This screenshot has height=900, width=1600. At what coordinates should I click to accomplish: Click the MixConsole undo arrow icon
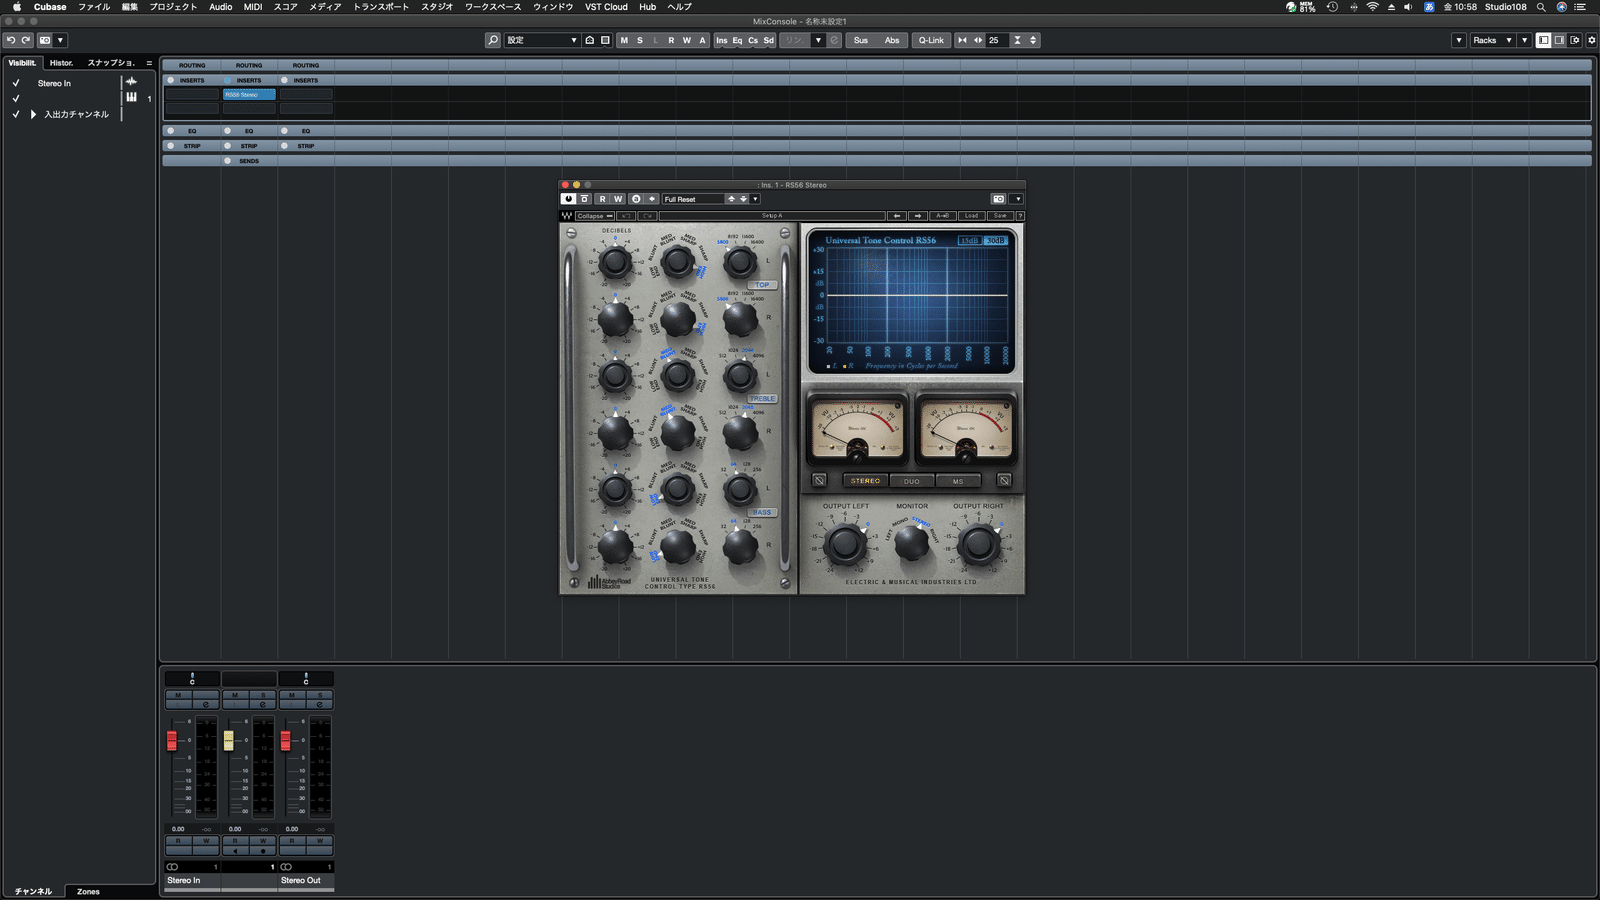pyautogui.click(x=10, y=40)
